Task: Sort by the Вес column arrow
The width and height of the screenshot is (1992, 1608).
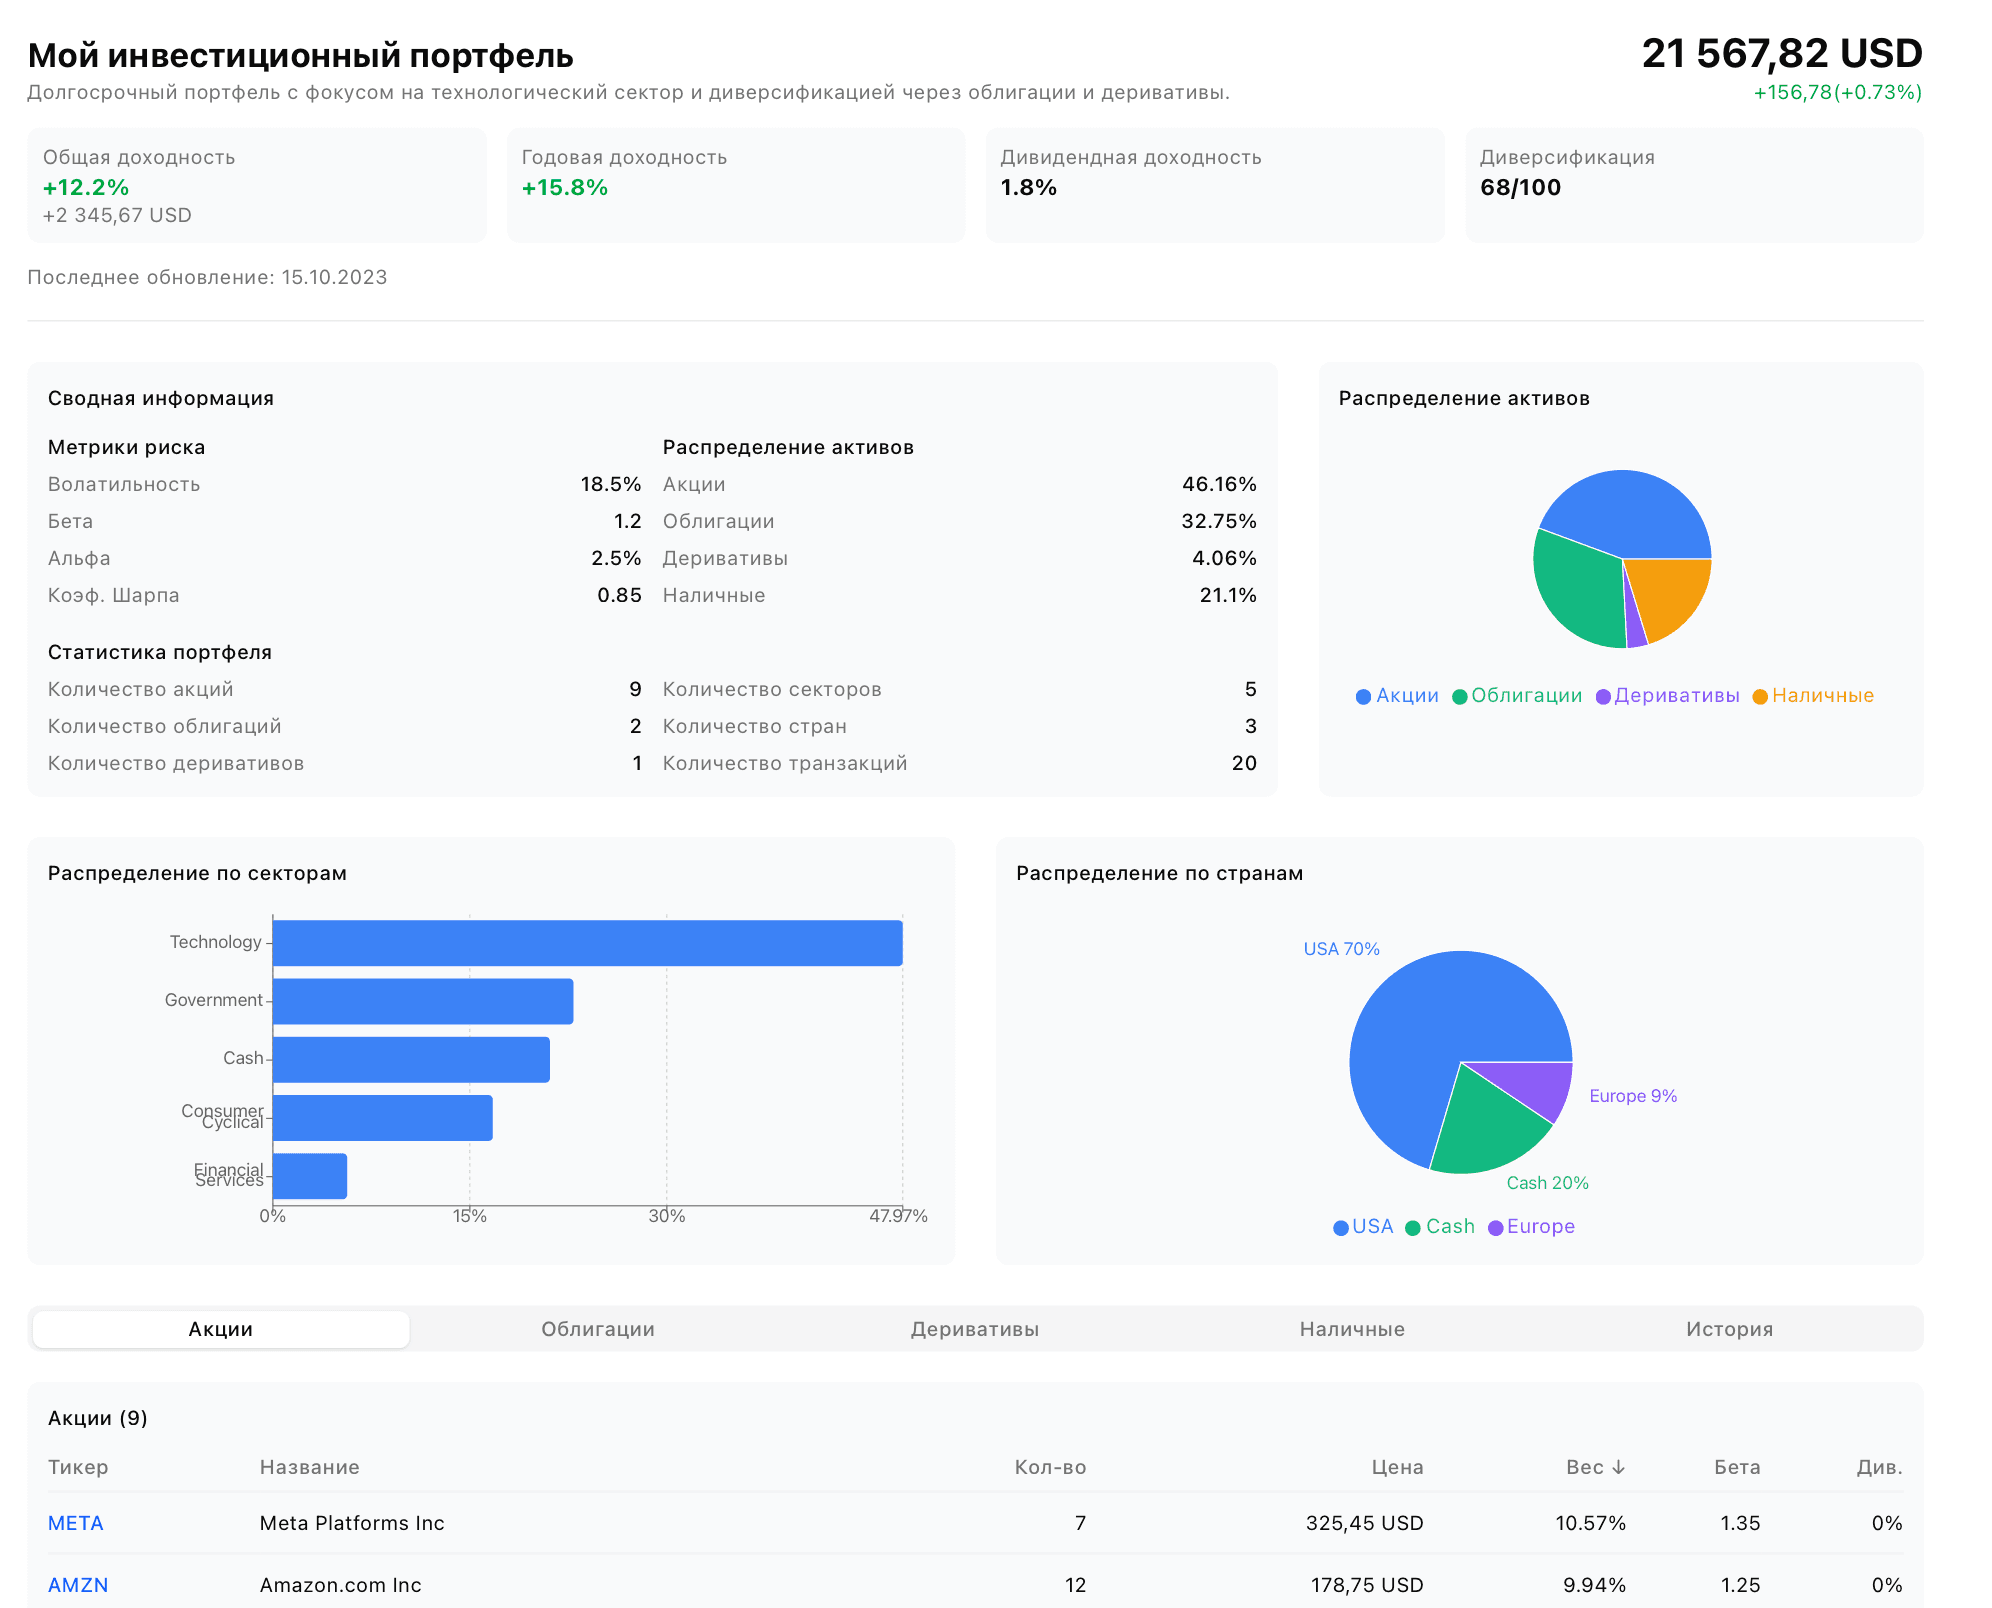Action: [x=1618, y=1467]
